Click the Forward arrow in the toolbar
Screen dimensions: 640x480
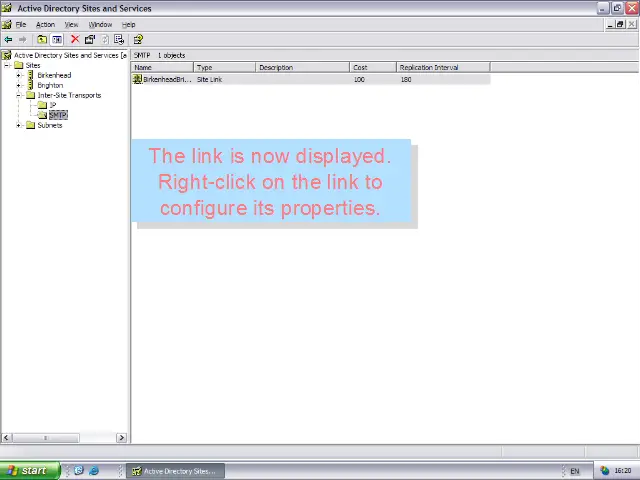22,40
